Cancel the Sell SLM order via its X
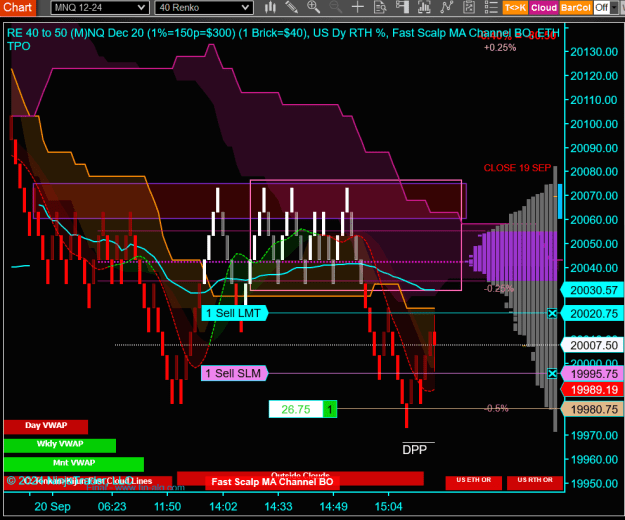The width and height of the screenshot is (625, 520). [552, 374]
